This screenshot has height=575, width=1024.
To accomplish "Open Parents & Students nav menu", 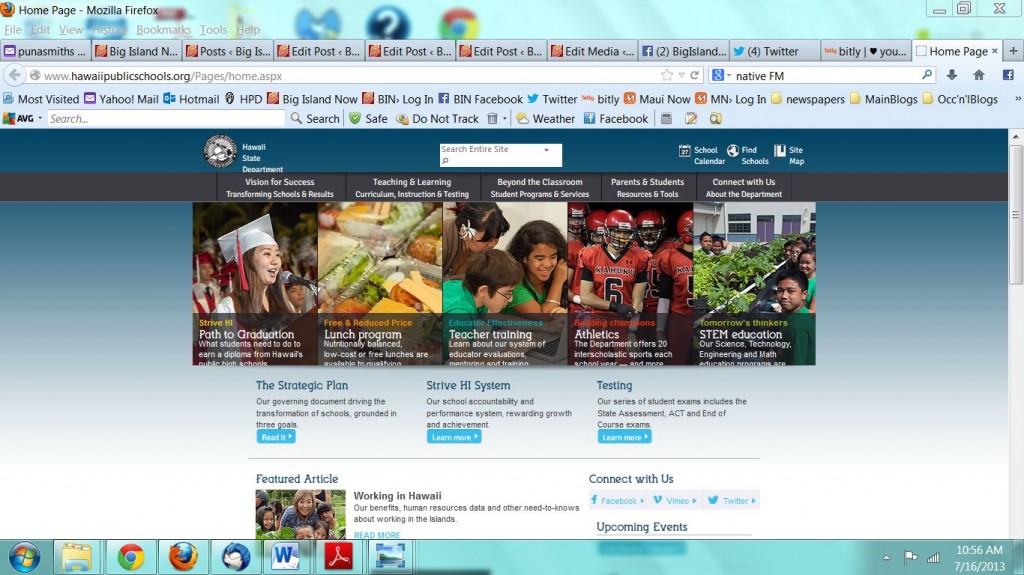I will click(647, 188).
